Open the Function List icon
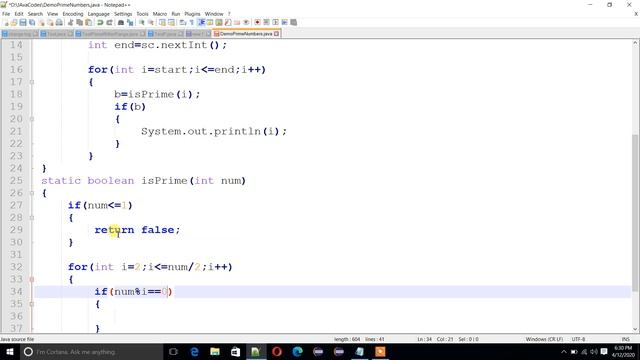640x360 pixels. coord(228,22)
